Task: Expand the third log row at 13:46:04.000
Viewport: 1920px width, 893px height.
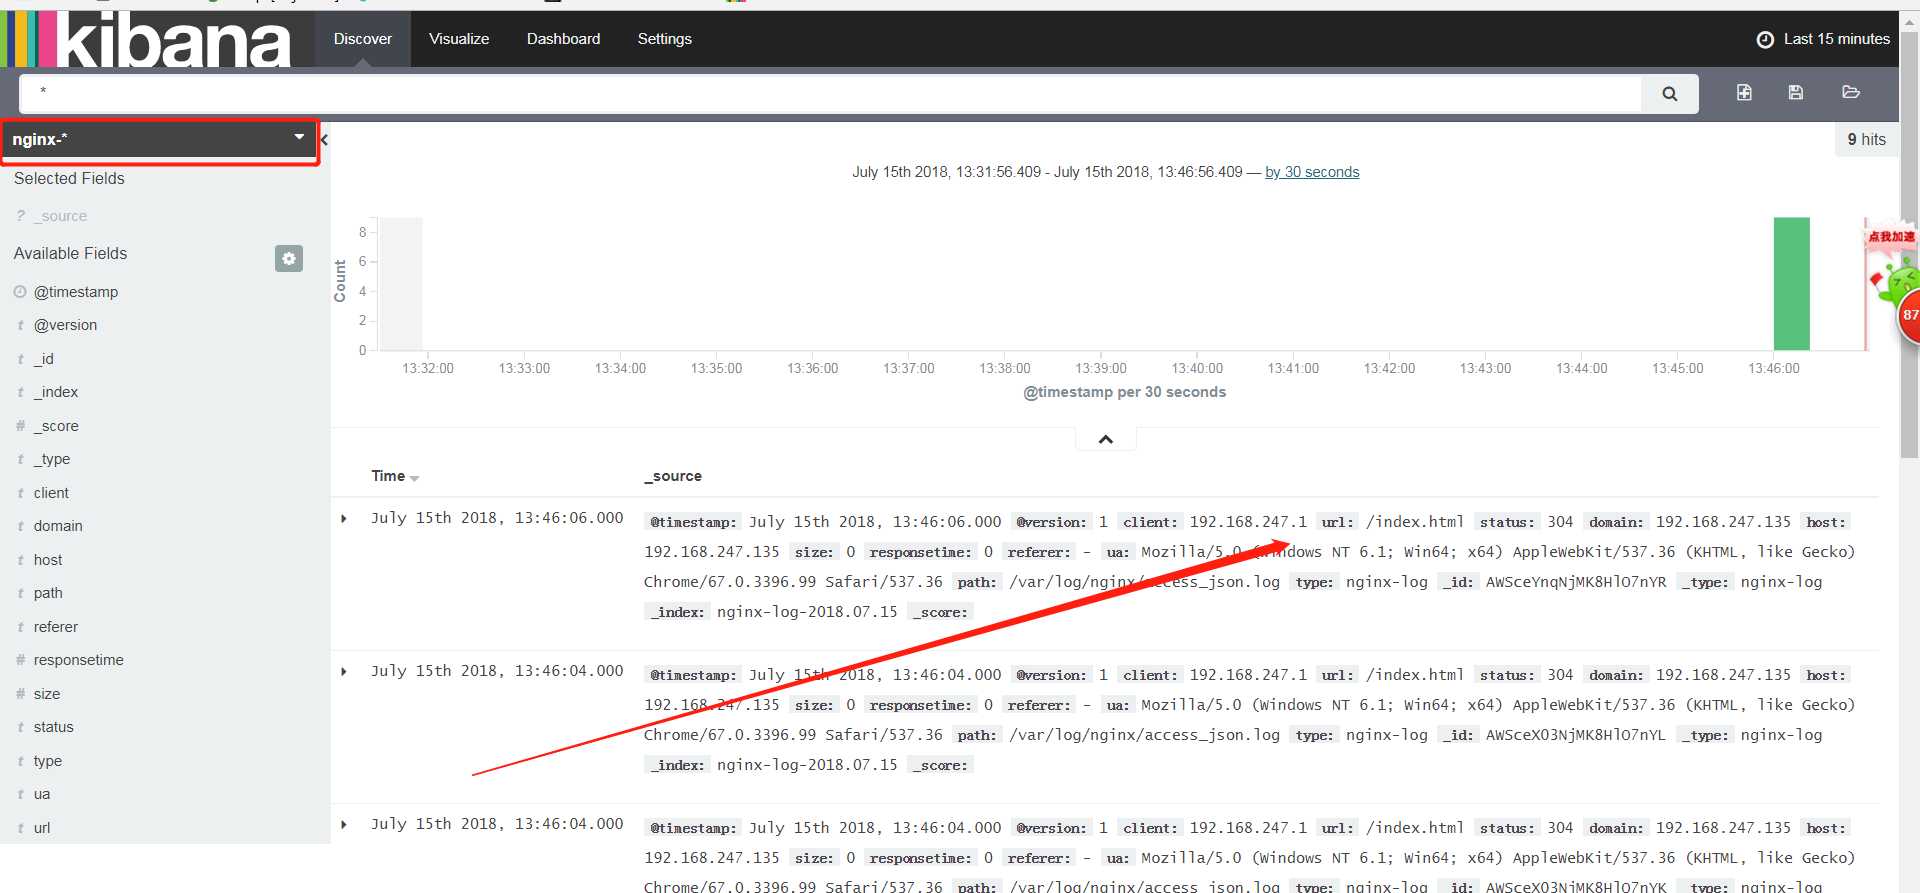Action: (x=344, y=825)
